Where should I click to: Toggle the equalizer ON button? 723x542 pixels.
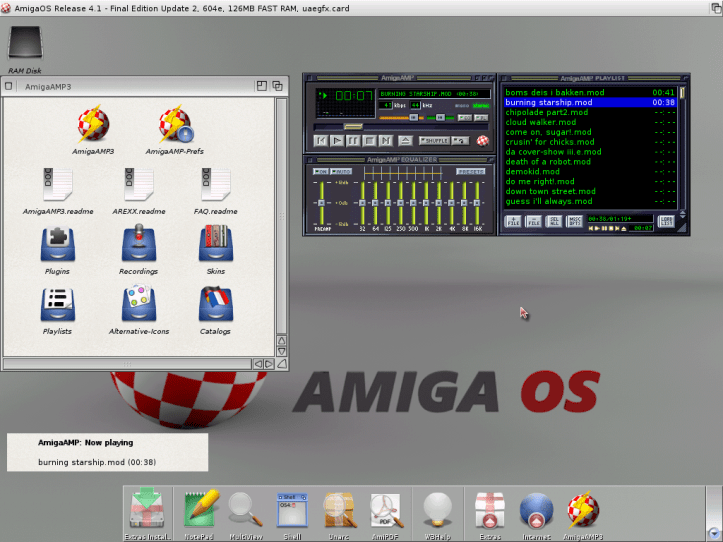[320, 172]
